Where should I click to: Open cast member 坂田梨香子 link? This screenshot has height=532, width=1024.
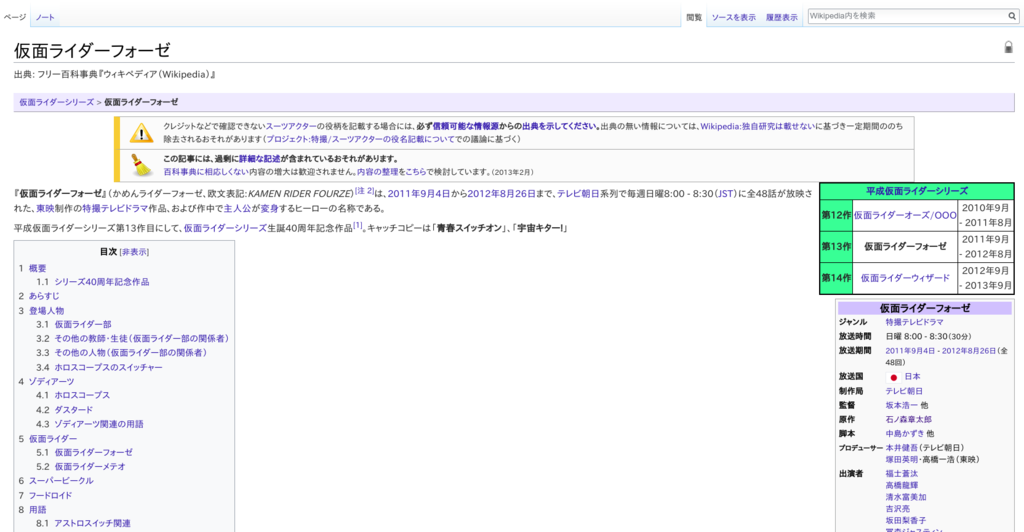(x=906, y=521)
